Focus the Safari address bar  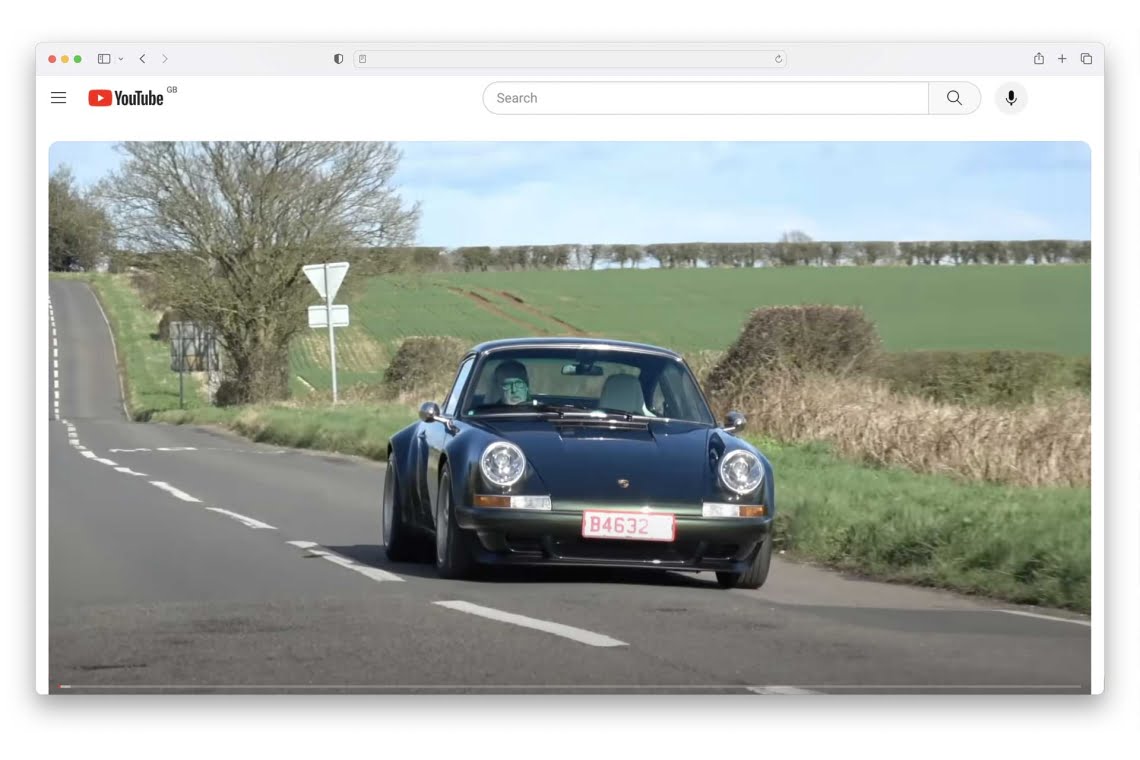(x=570, y=59)
